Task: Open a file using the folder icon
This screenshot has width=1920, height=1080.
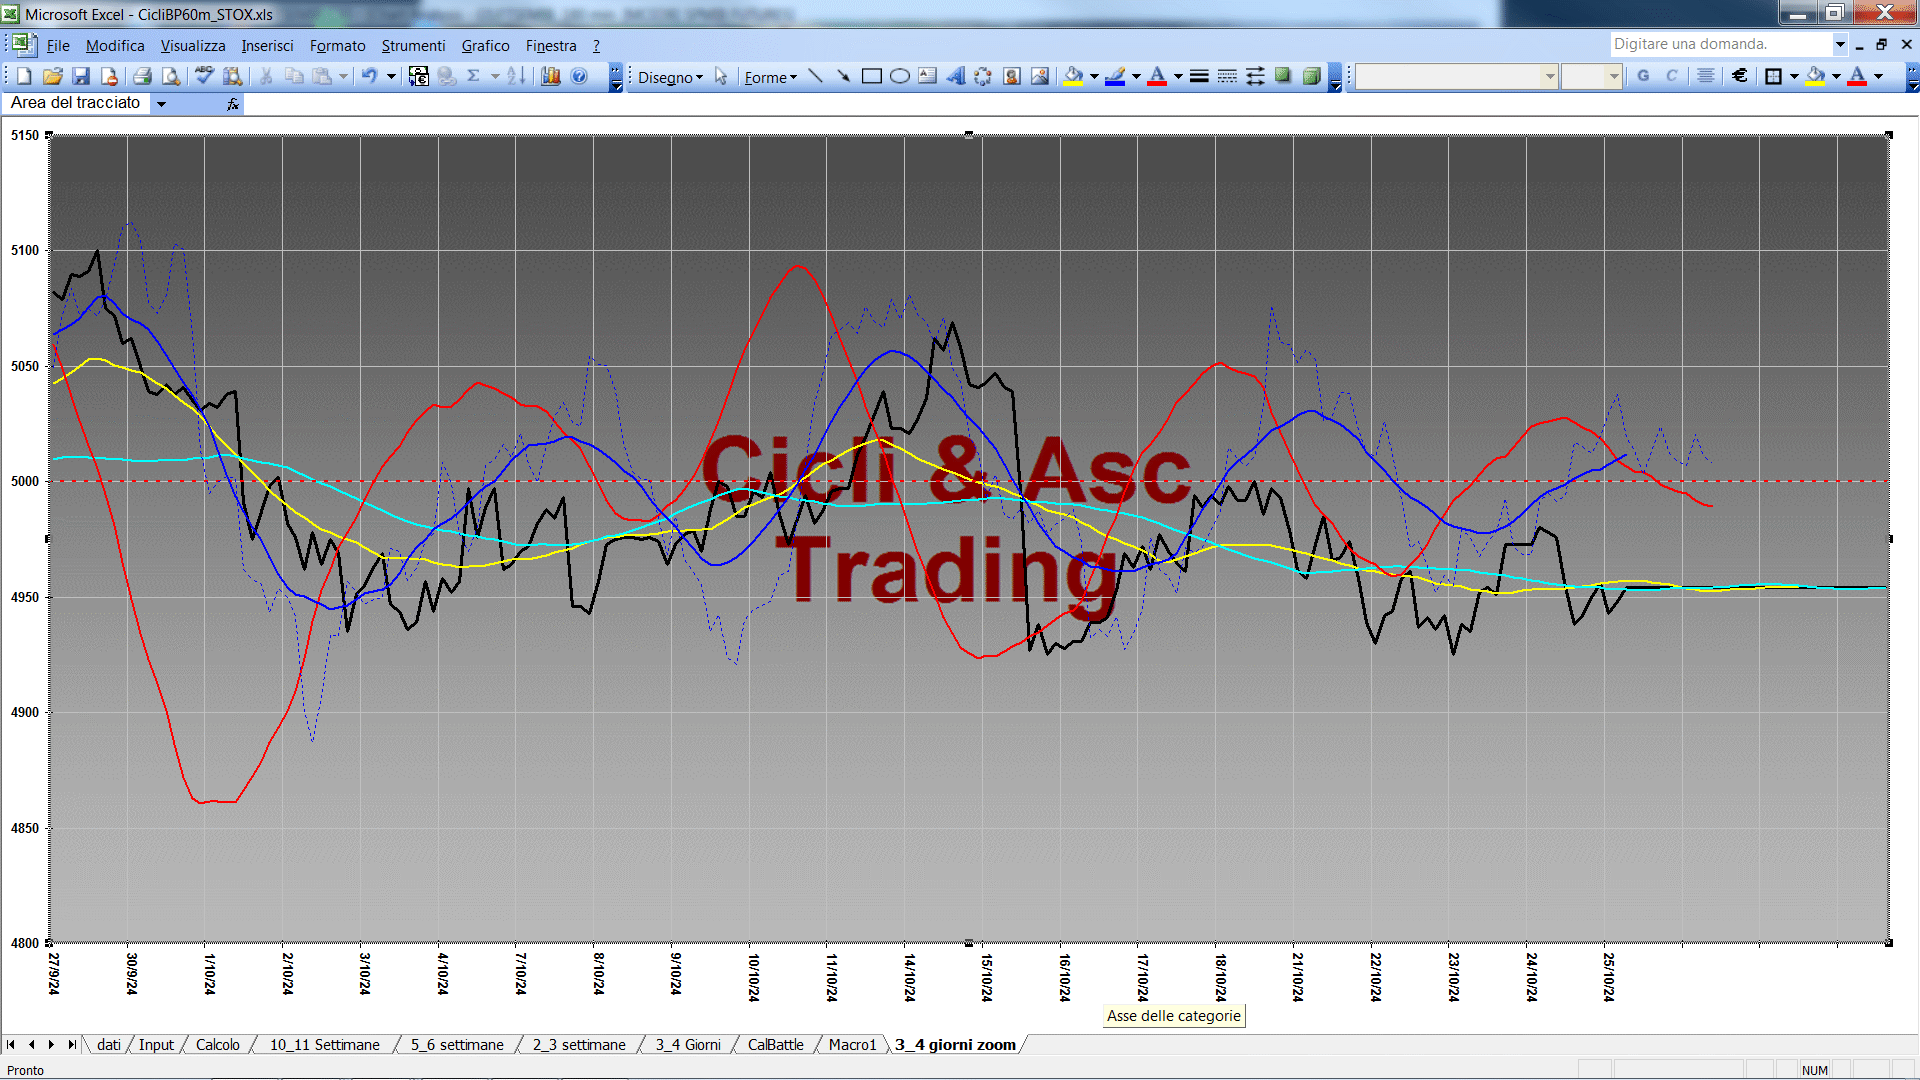Action: [x=53, y=76]
